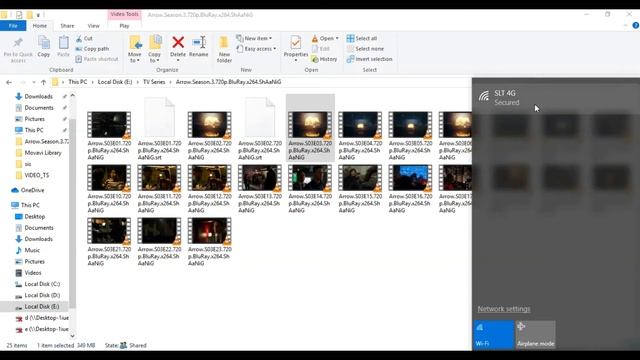Viewport: 640px width, 360px height.
Task: Click Invert selection in ribbon
Action: [x=369, y=59]
